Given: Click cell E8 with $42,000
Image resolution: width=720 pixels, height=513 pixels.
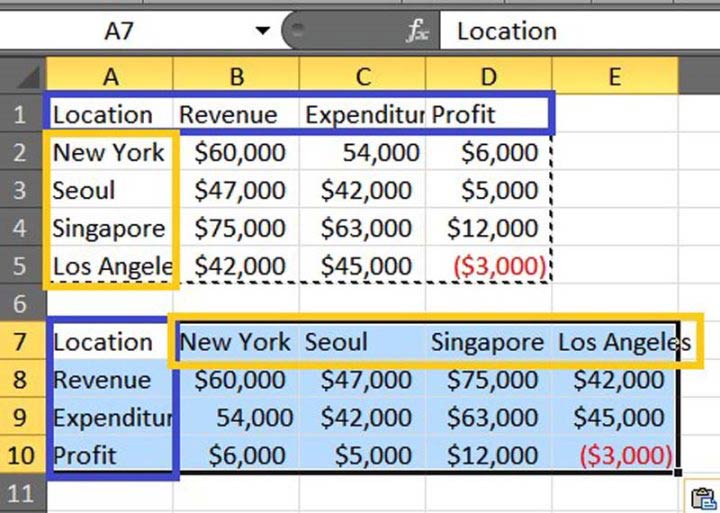Looking at the screenshot, I should 615,379.
